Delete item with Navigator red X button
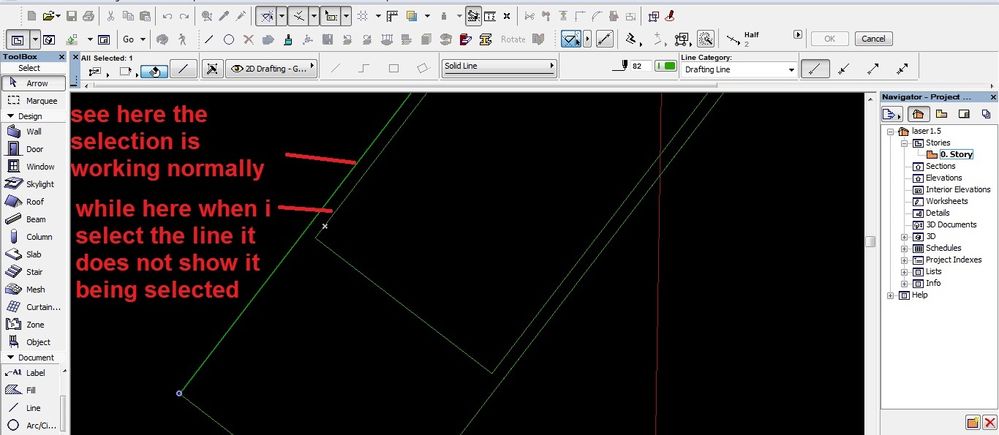 pos(988,422)
